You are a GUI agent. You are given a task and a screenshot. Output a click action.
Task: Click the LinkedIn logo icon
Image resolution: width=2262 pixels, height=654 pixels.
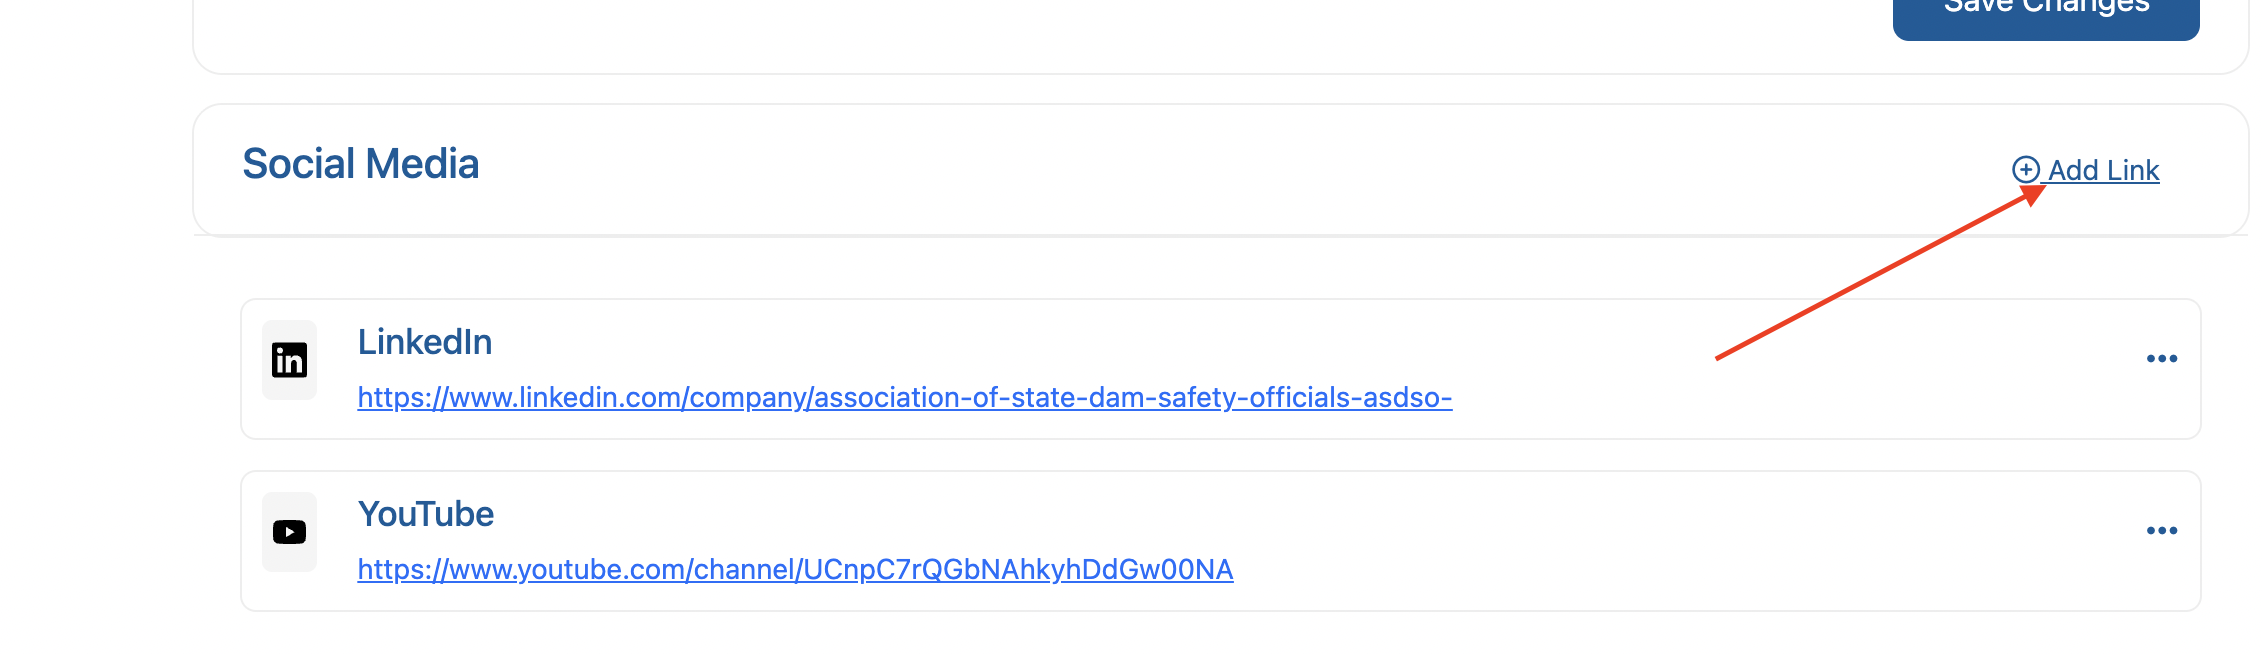[289, 360]
